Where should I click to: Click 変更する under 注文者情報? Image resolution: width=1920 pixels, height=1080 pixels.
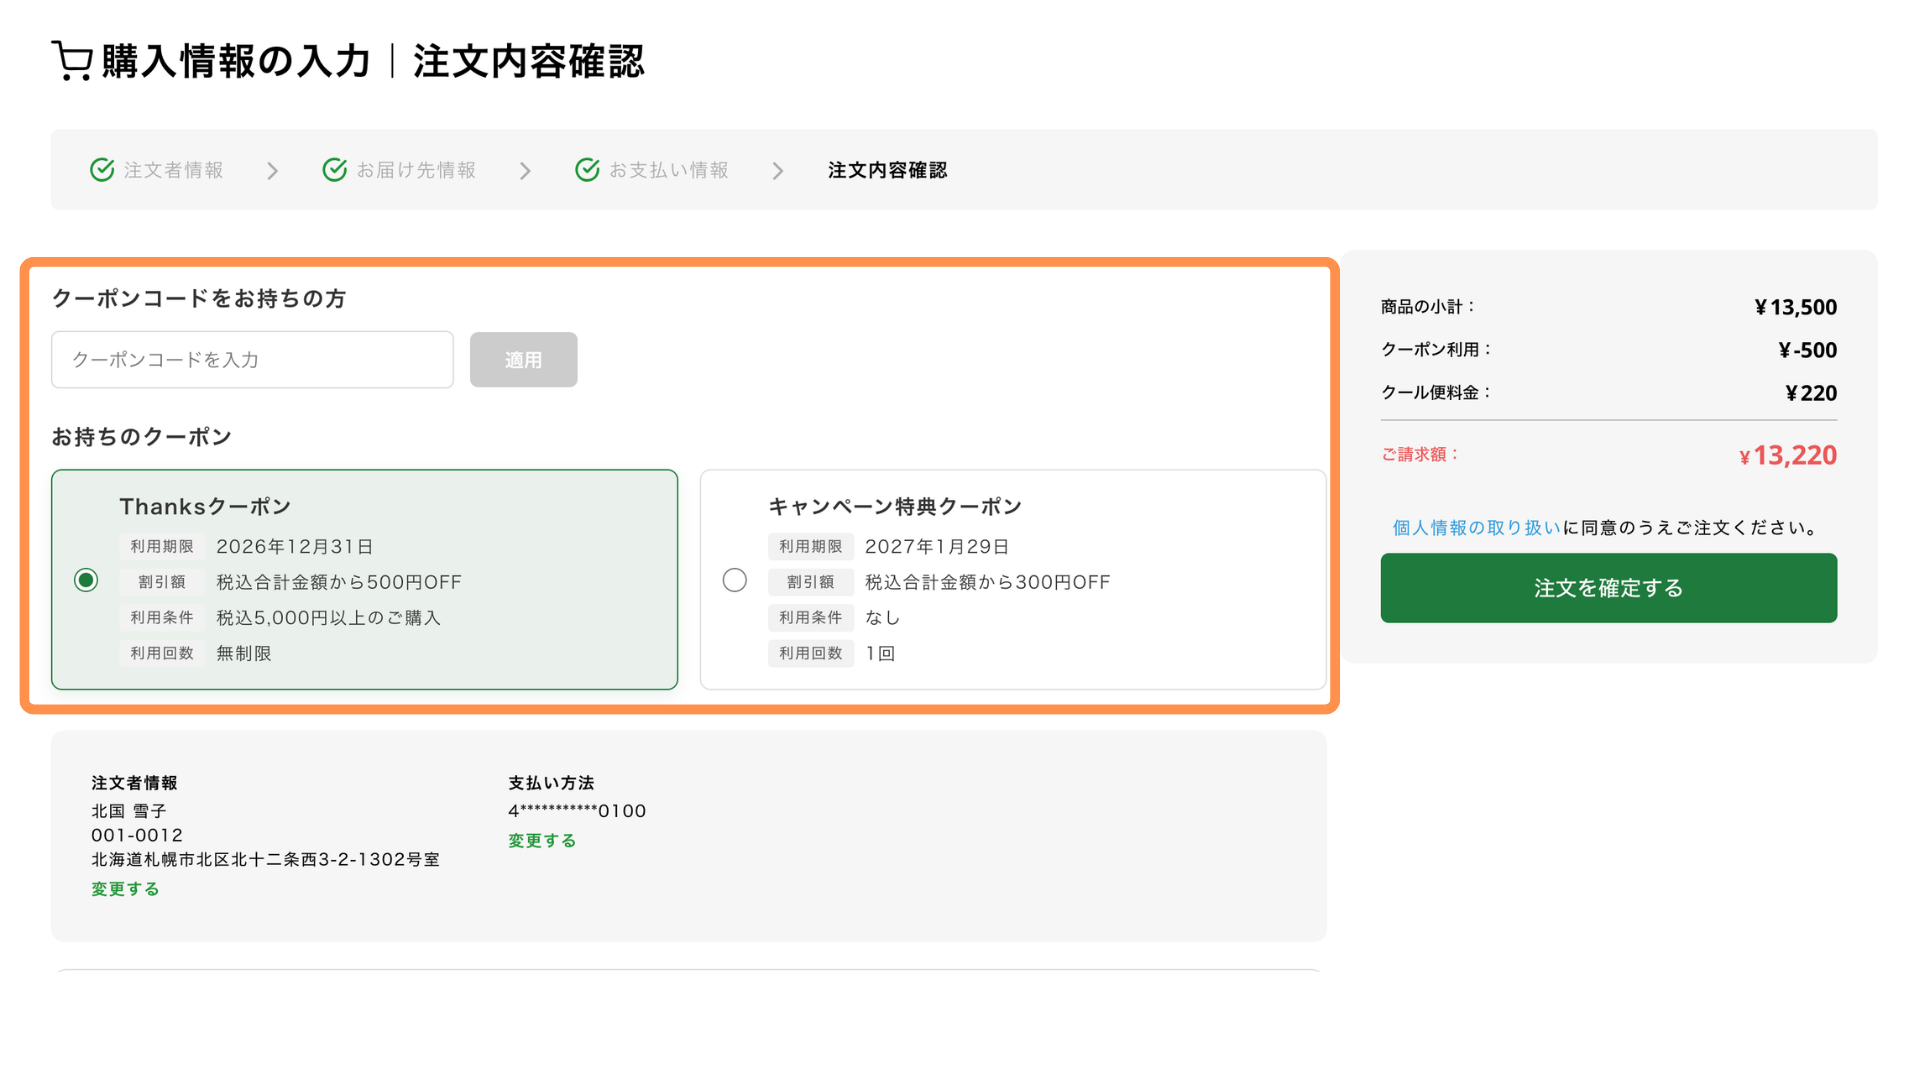126,889
